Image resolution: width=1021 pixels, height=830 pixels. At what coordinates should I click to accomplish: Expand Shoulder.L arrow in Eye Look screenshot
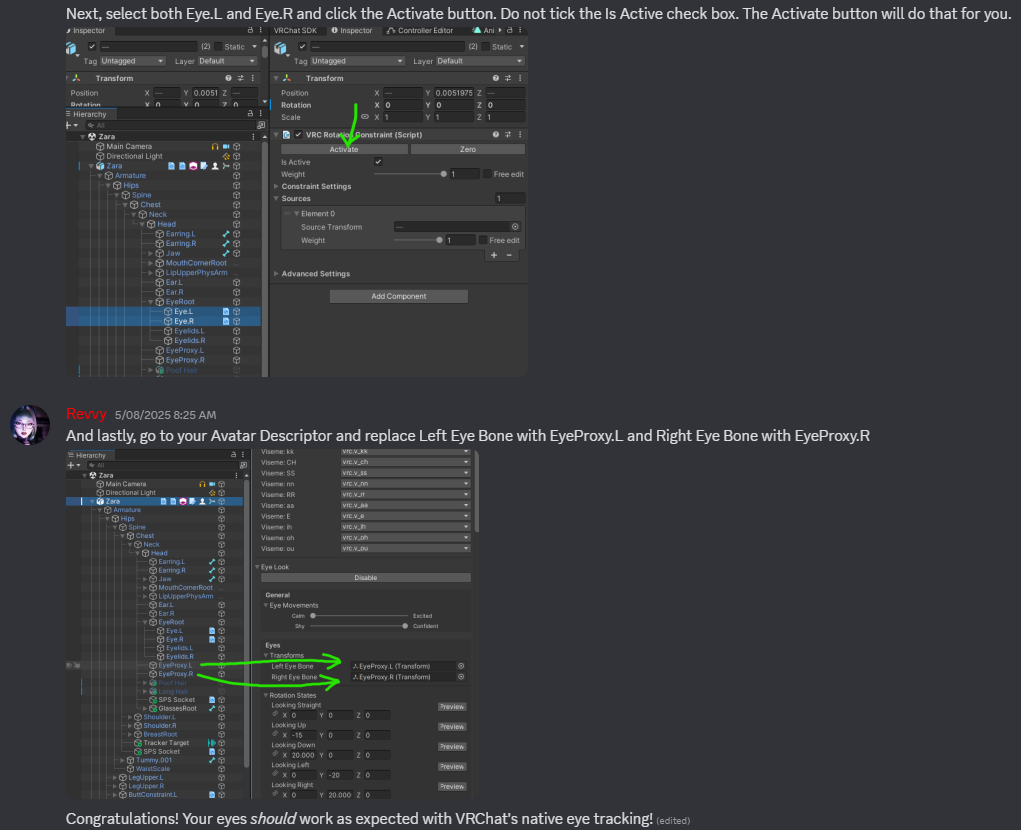[130, 717]
